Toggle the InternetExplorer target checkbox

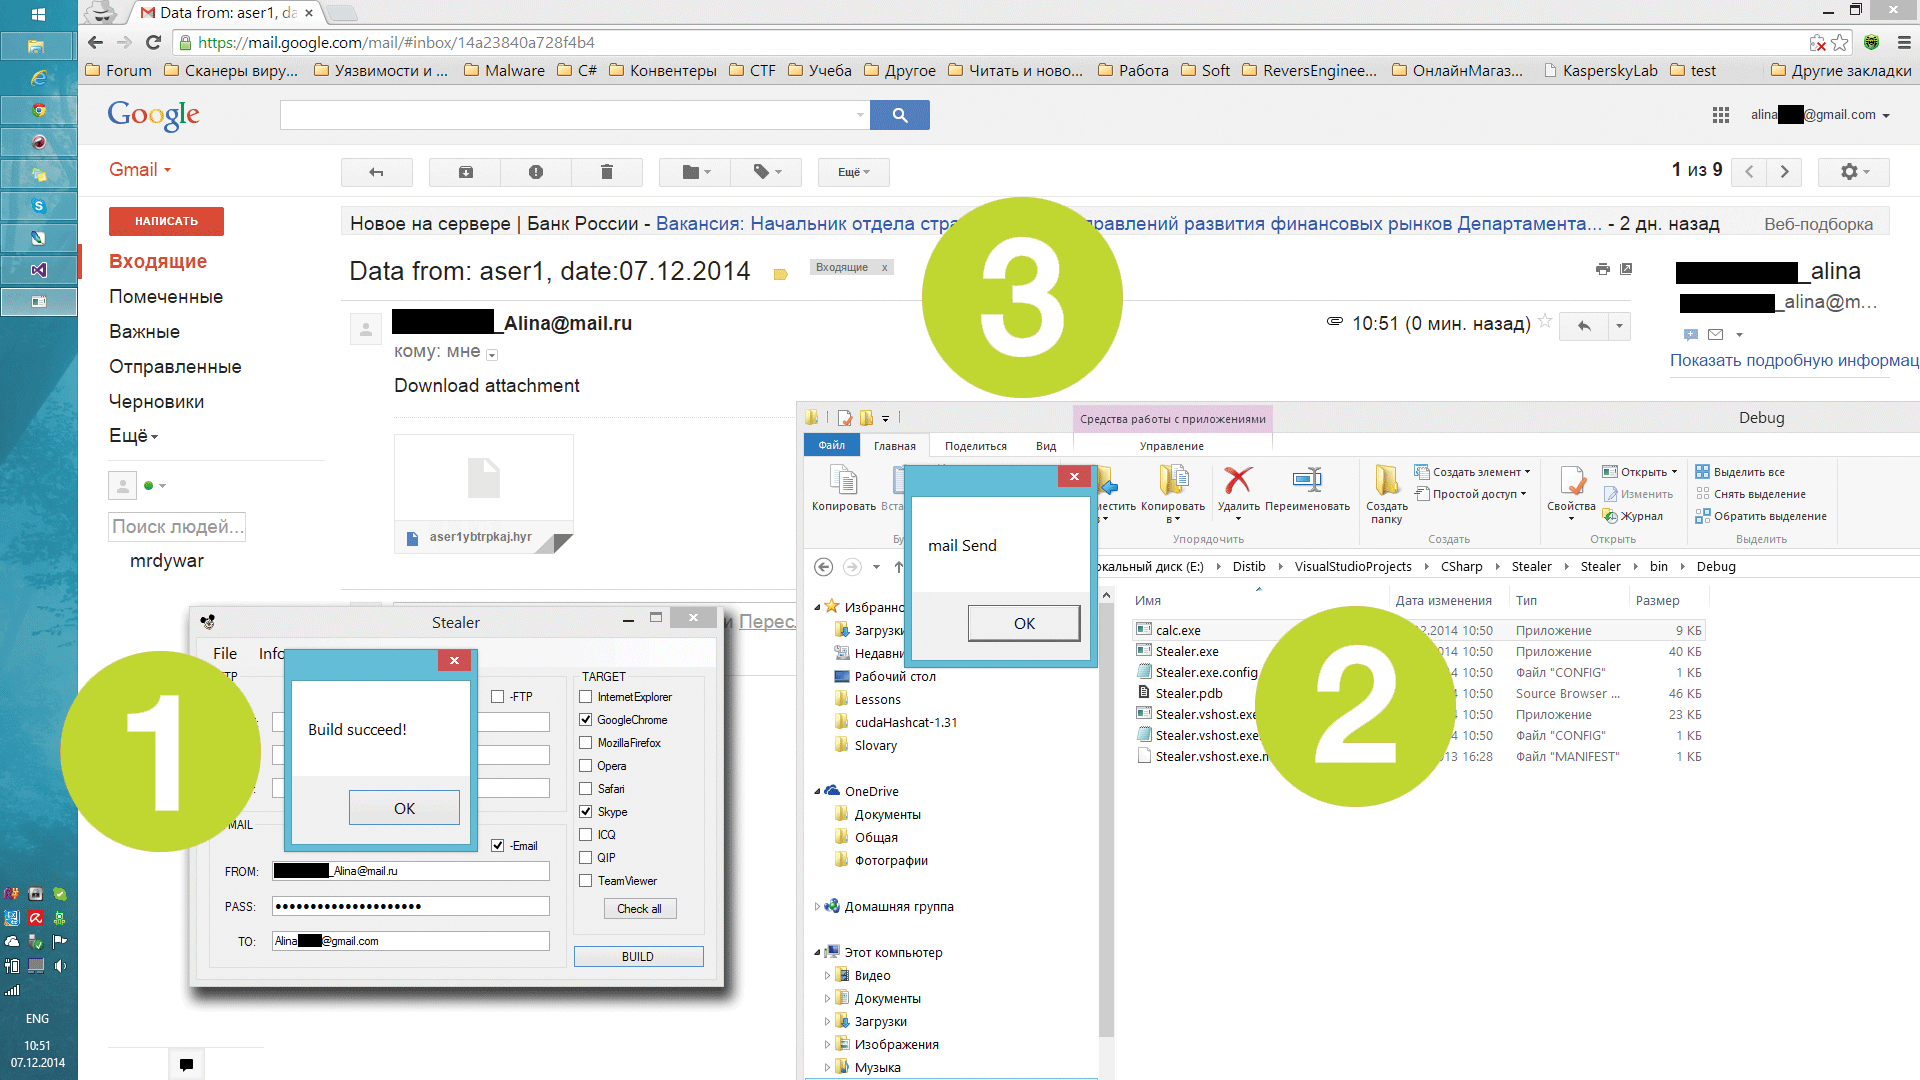[x=586, y=697]
